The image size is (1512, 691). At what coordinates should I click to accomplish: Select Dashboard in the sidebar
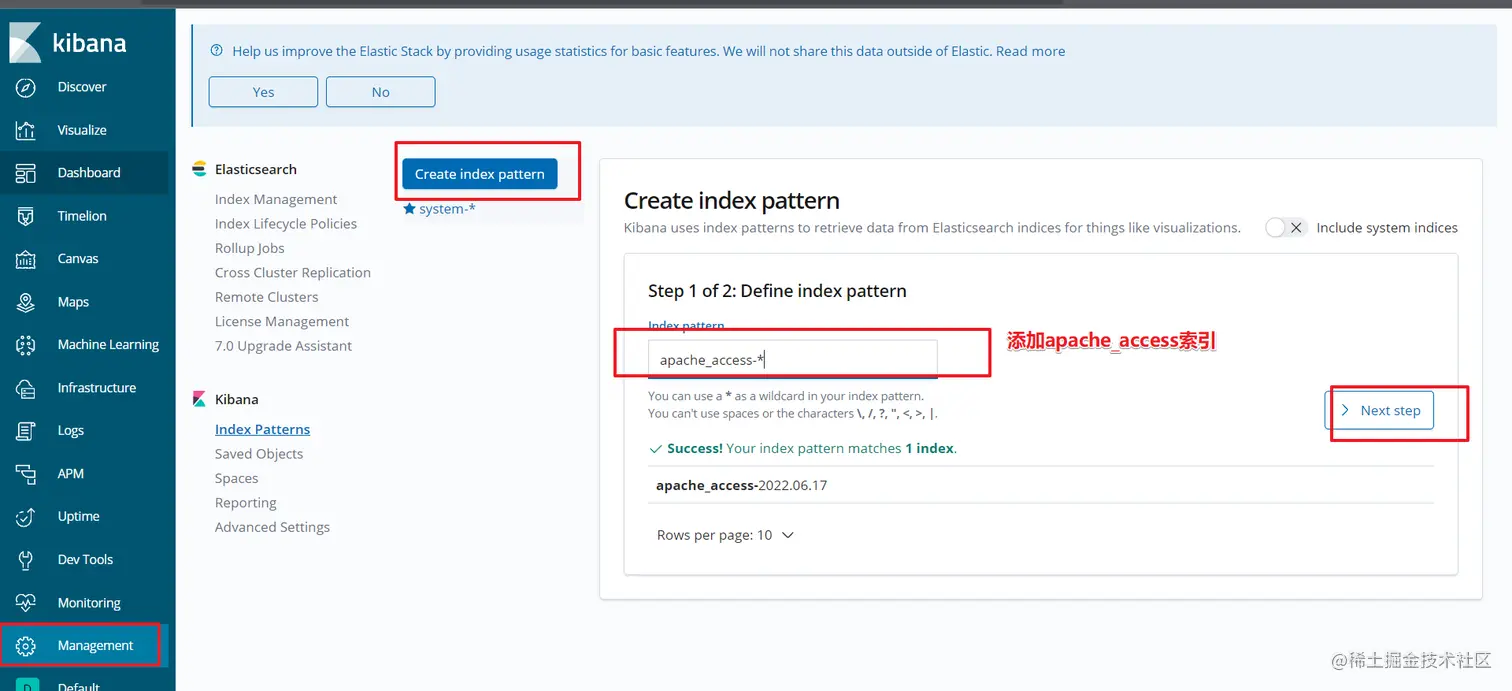click(x=89, y=173)
